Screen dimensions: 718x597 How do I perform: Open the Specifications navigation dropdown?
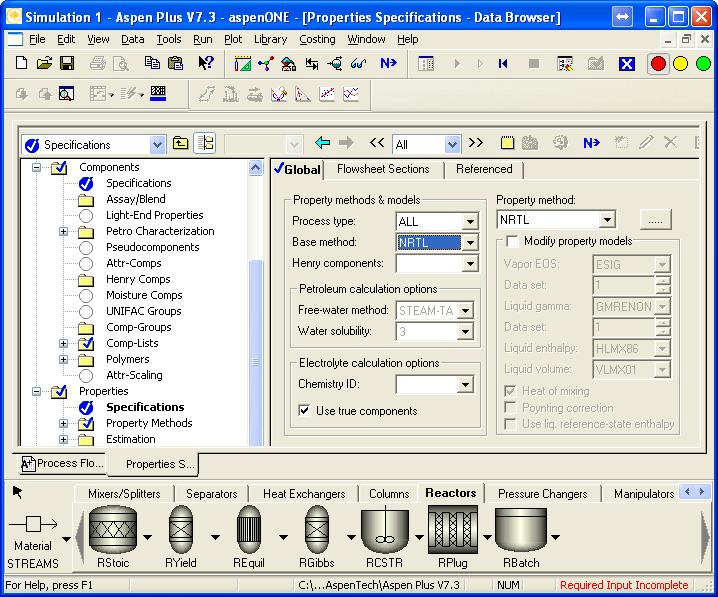point(157,145)
